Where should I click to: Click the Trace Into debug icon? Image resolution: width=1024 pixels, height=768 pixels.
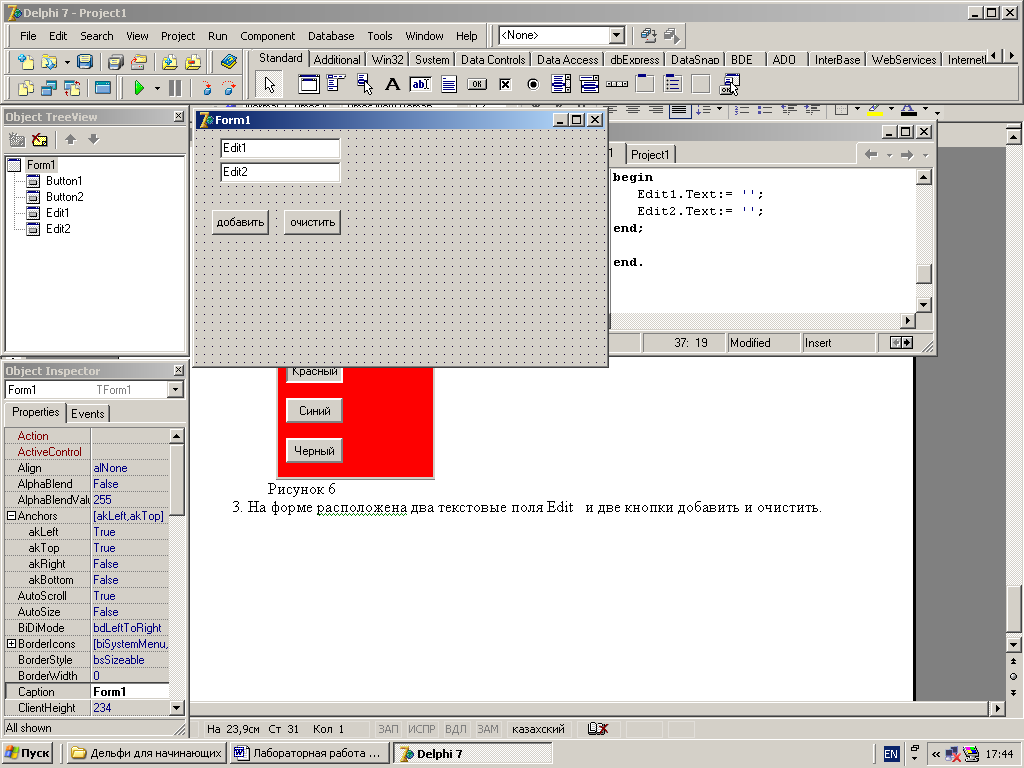206,88
